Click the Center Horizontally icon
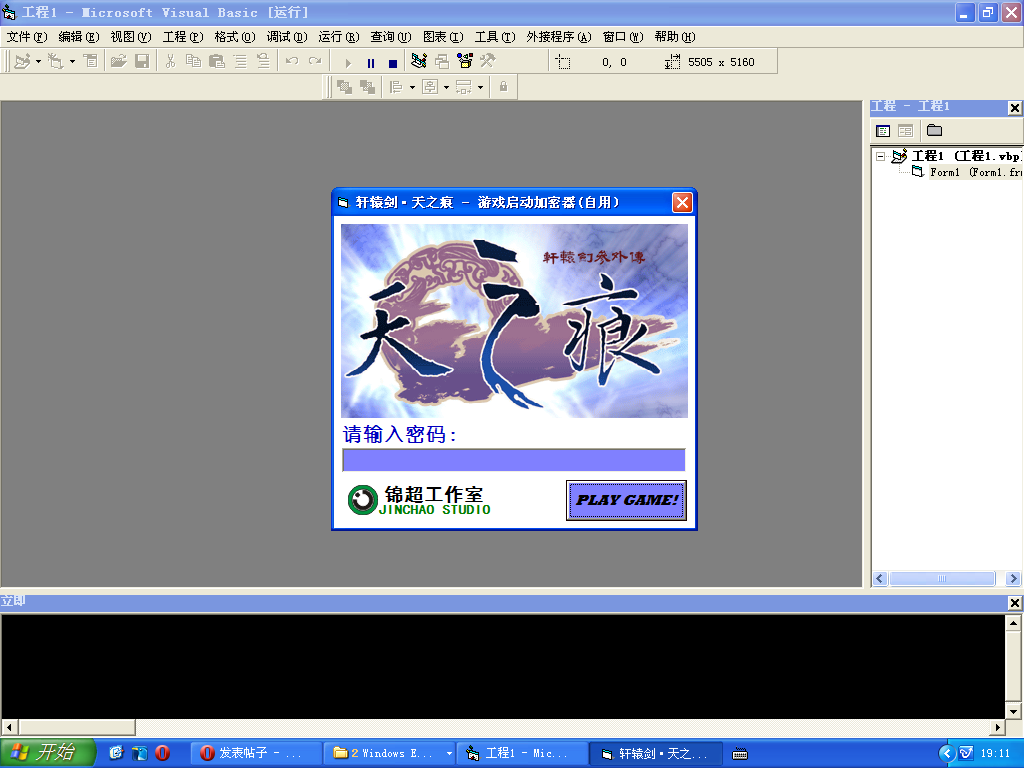The image size is (1024, 768). pyautogui.click(x=430, y=87)
